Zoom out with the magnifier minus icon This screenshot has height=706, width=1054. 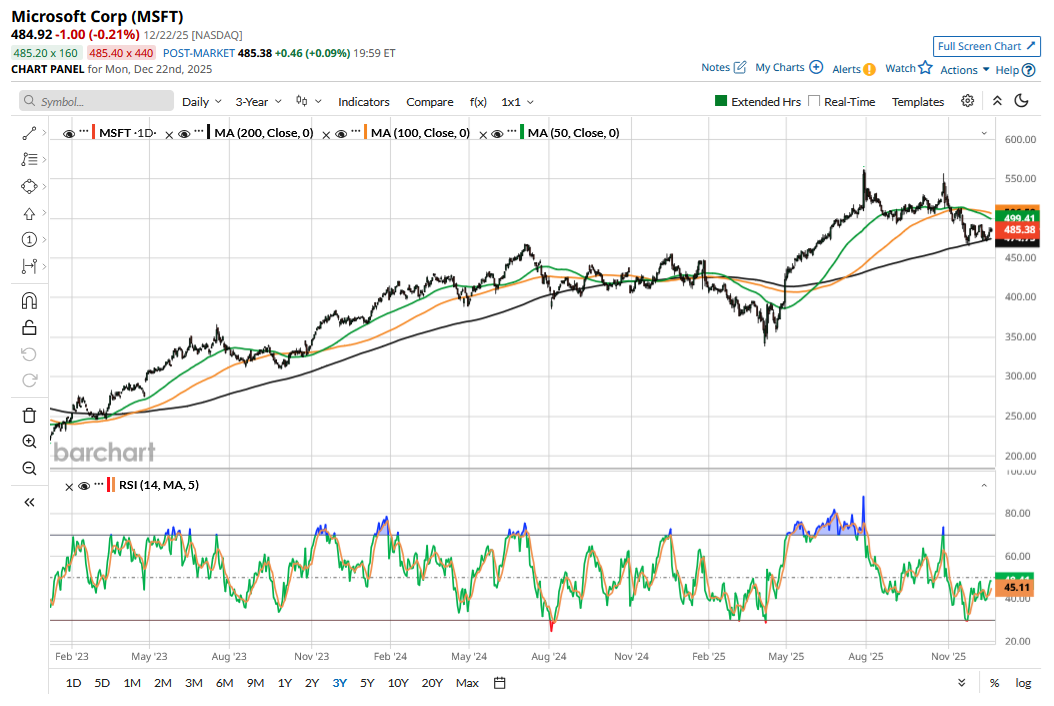pyautogui.click(x=29, y=468)
